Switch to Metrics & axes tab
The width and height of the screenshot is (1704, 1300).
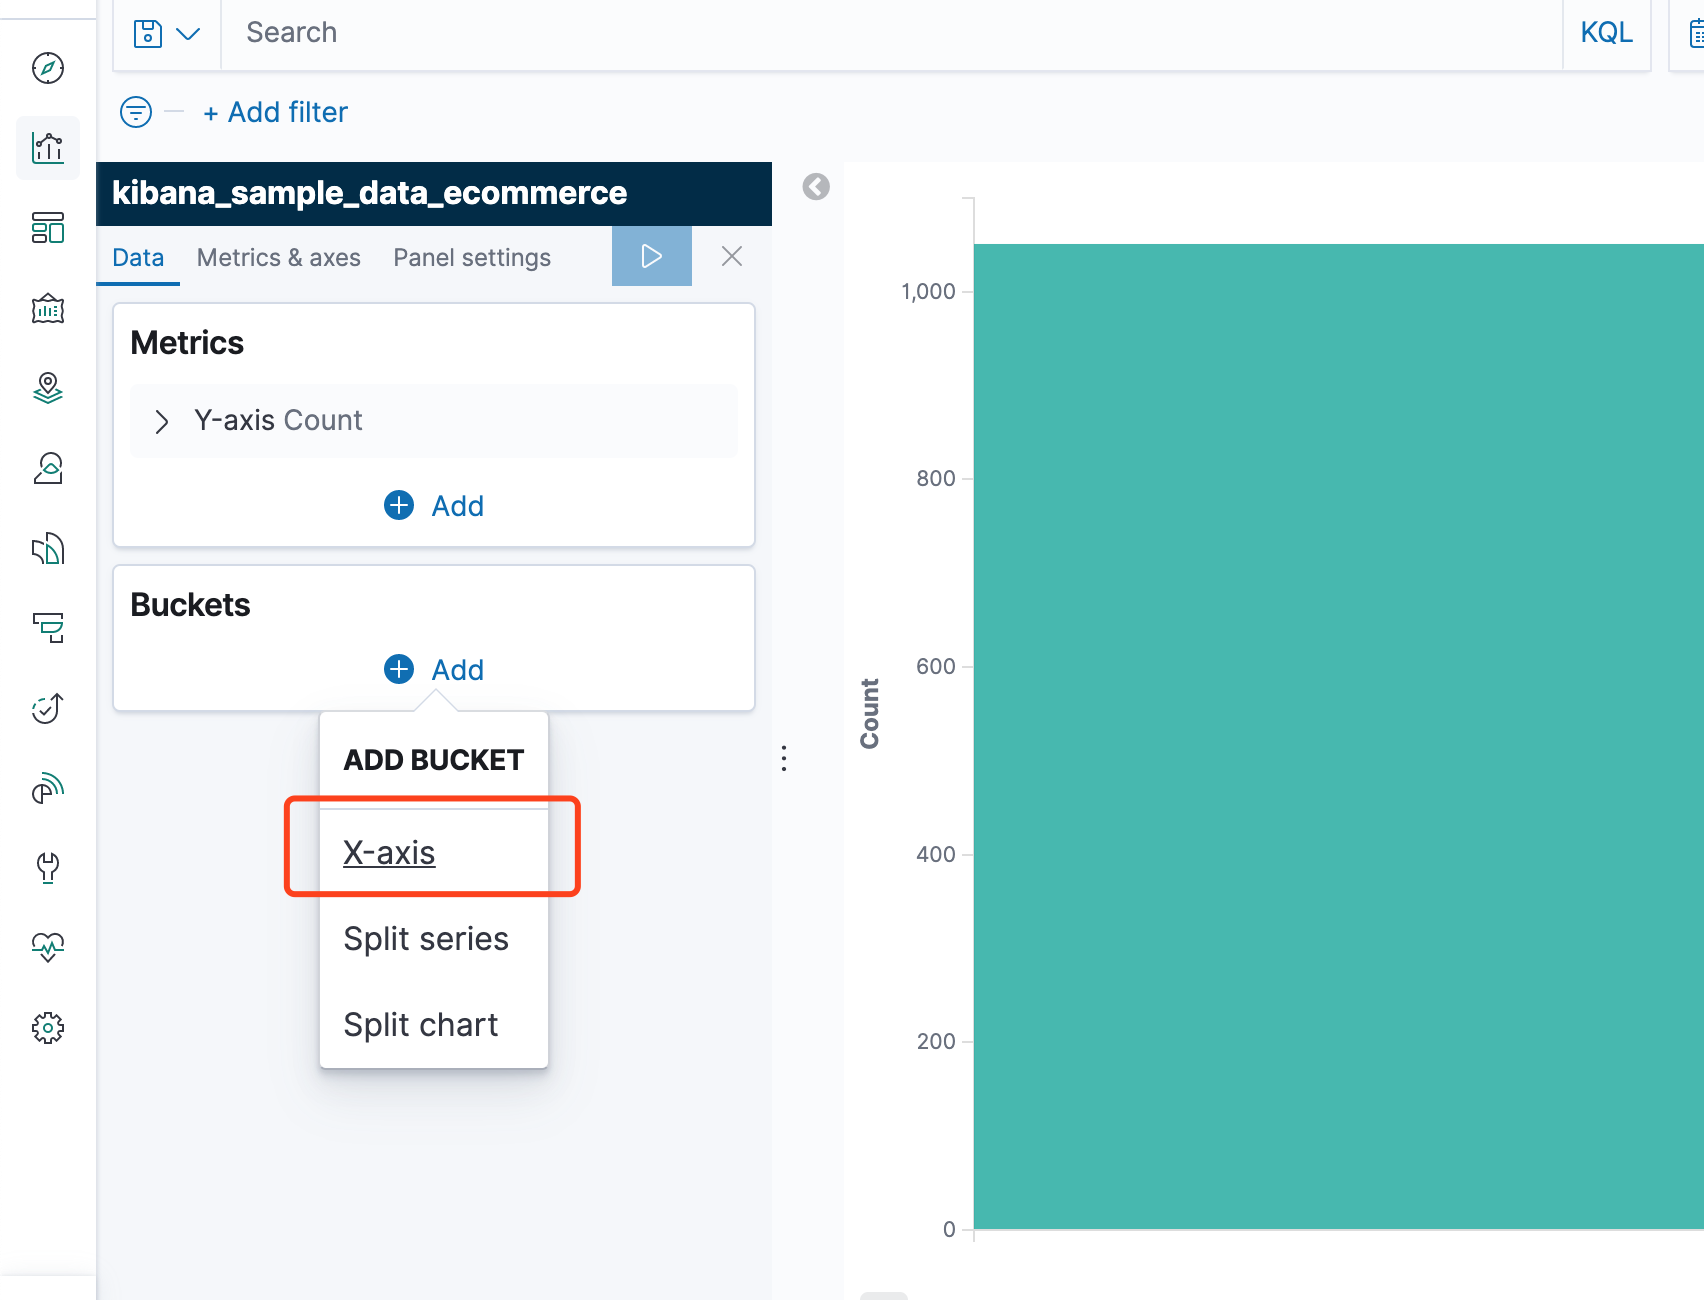(278, 258)
